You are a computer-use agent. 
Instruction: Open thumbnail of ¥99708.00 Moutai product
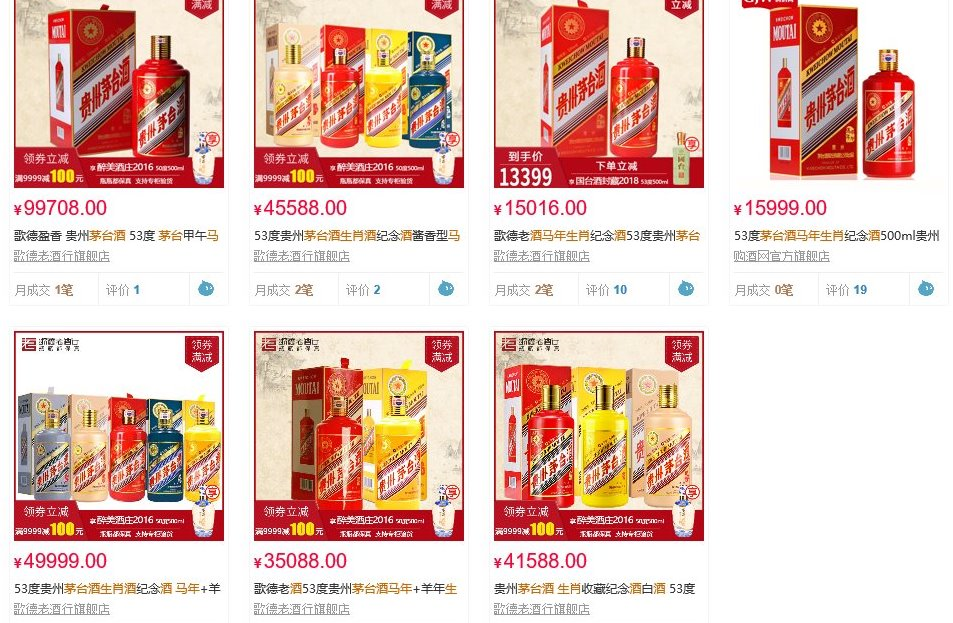click(119, 94)
